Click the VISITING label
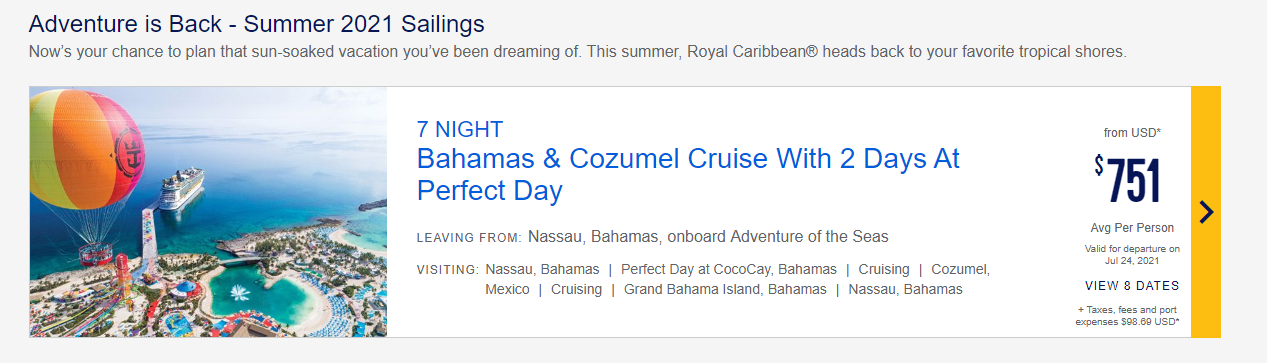The height and width of the screenshot is (363, 1267). [x=448, y=270]
